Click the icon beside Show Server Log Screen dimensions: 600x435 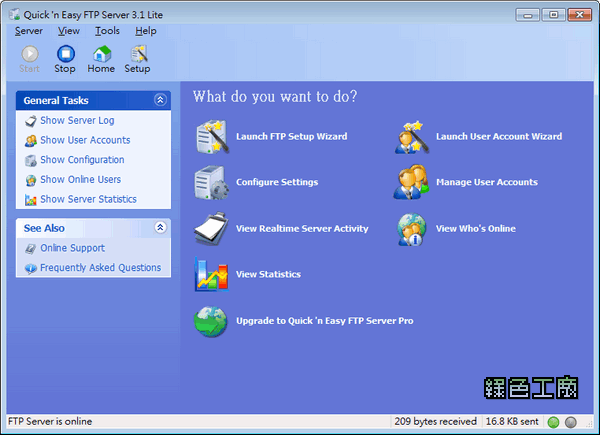pos(31,121)
